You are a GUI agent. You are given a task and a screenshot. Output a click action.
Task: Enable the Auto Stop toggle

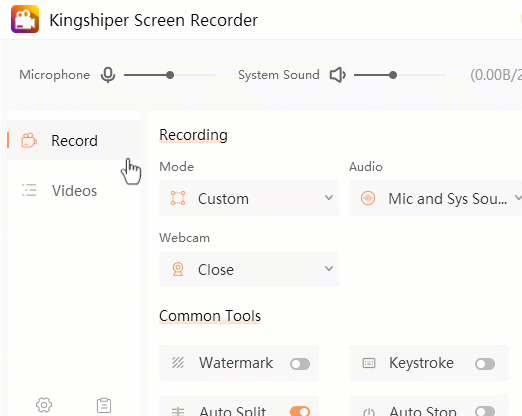[485, 411]
